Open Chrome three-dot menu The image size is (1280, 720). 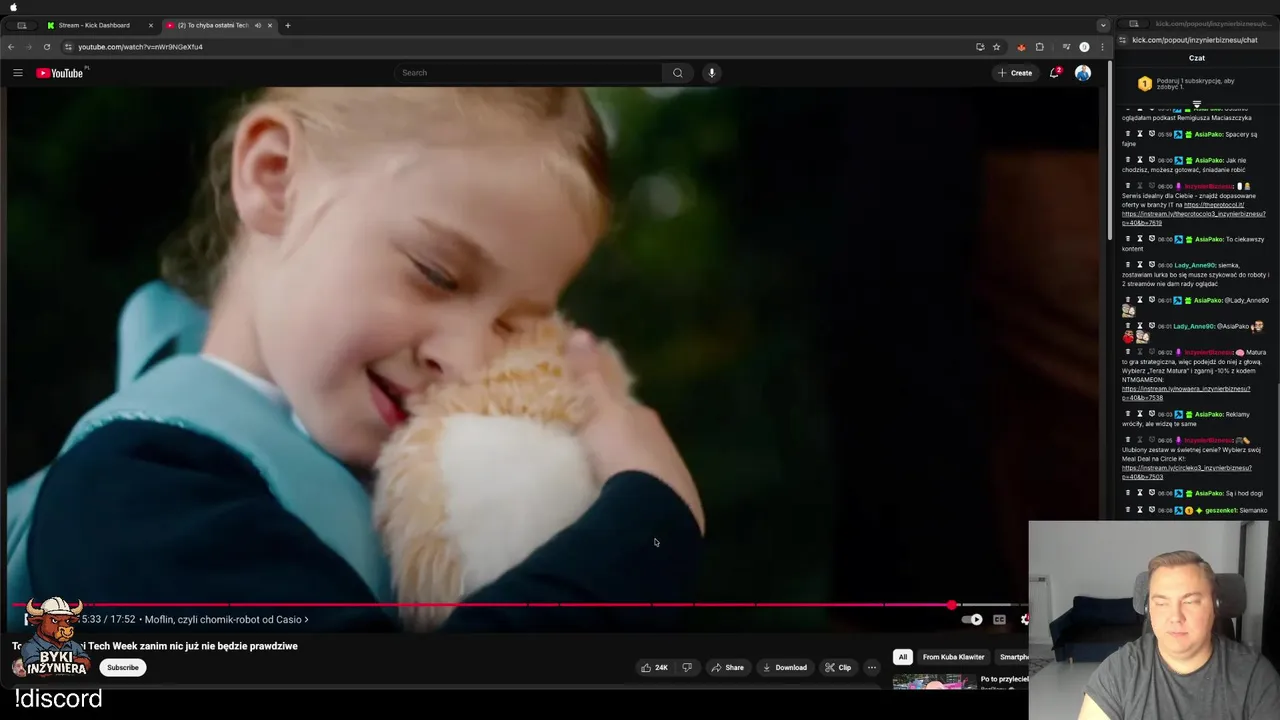[x=1102, y=47]
